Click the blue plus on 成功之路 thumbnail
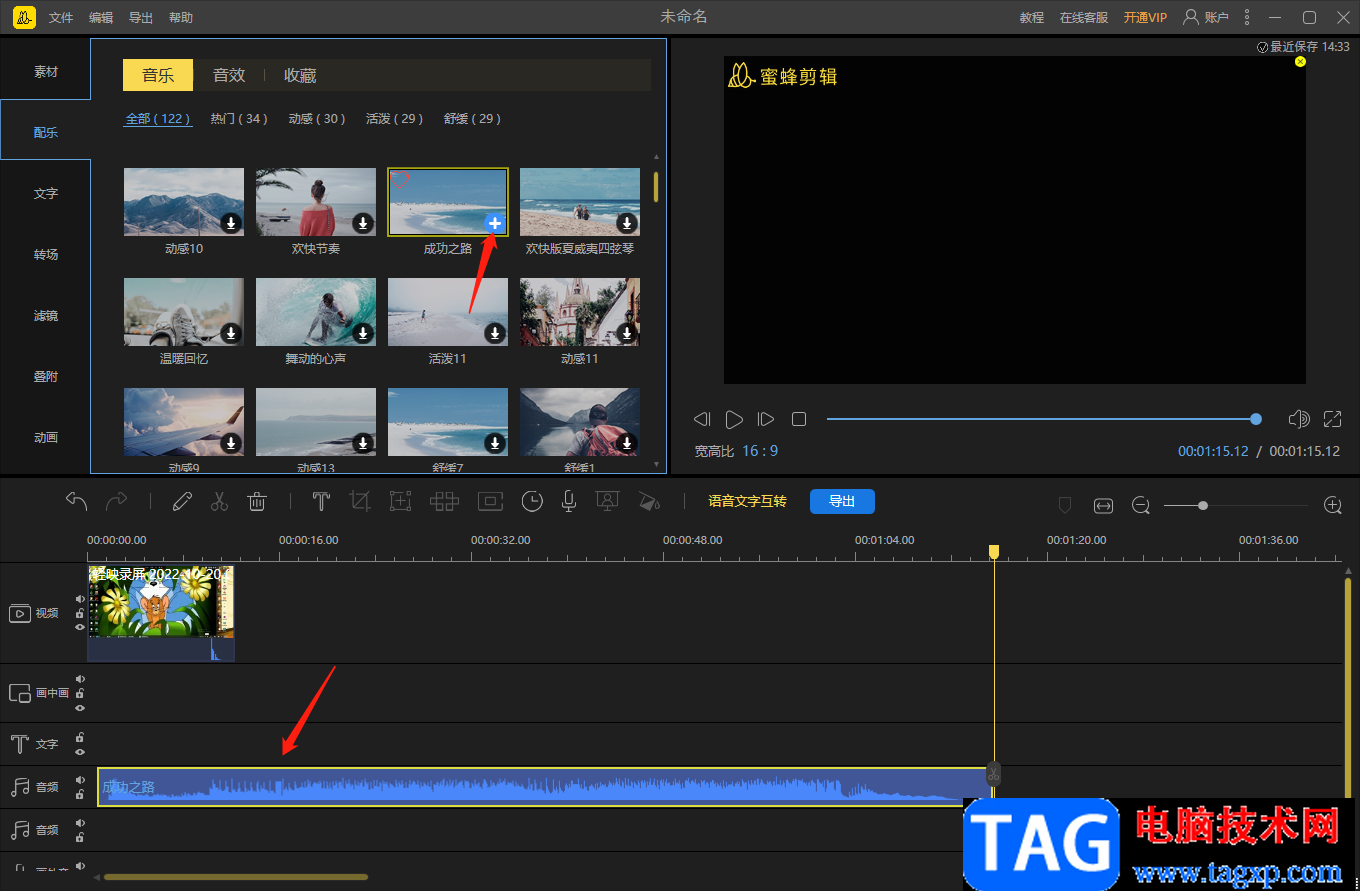Viewport: 1360px width, 891px height. pos(494,223)
